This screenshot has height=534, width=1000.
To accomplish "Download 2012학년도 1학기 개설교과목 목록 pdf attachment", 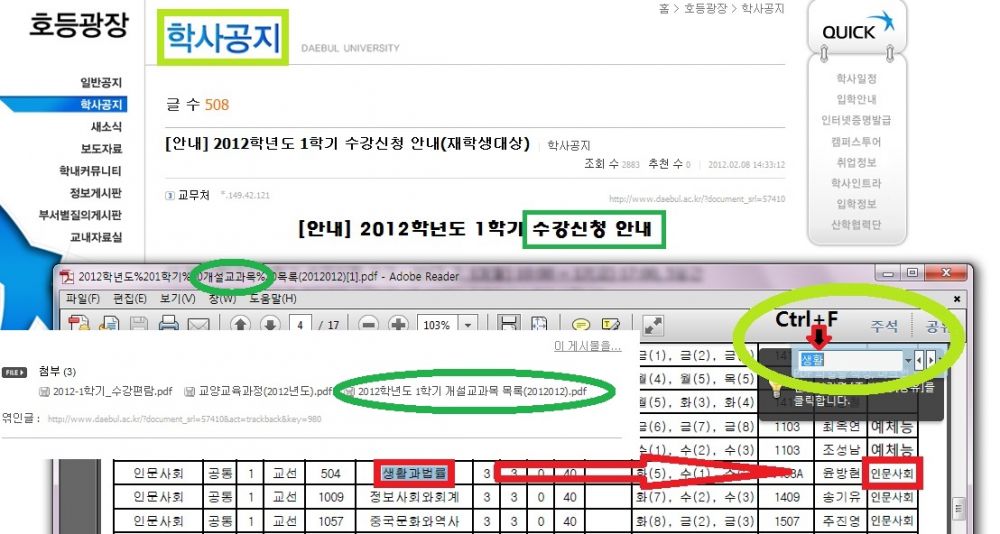I will click(472, 391).
